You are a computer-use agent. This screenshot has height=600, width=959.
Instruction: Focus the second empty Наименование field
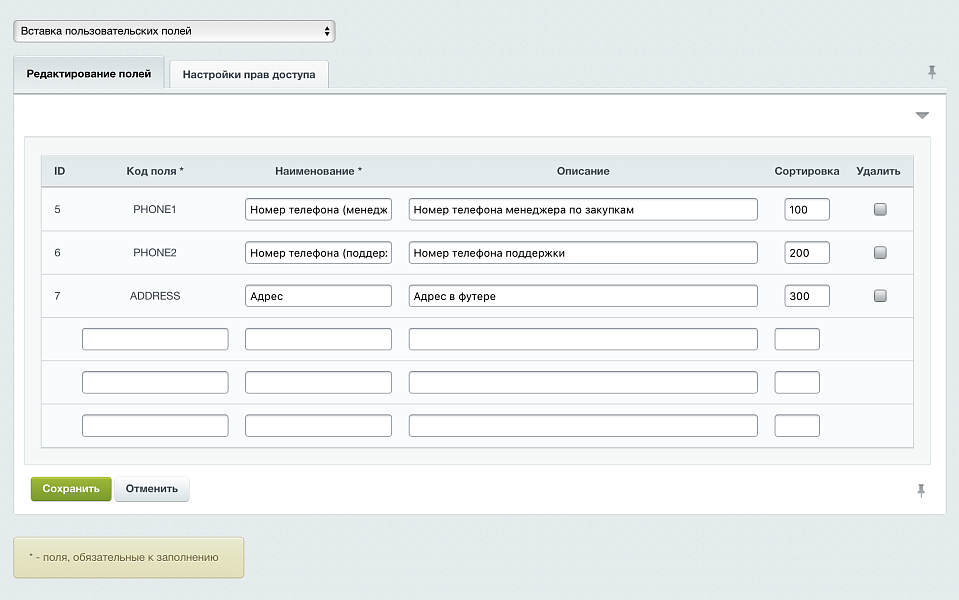(318, 383)
